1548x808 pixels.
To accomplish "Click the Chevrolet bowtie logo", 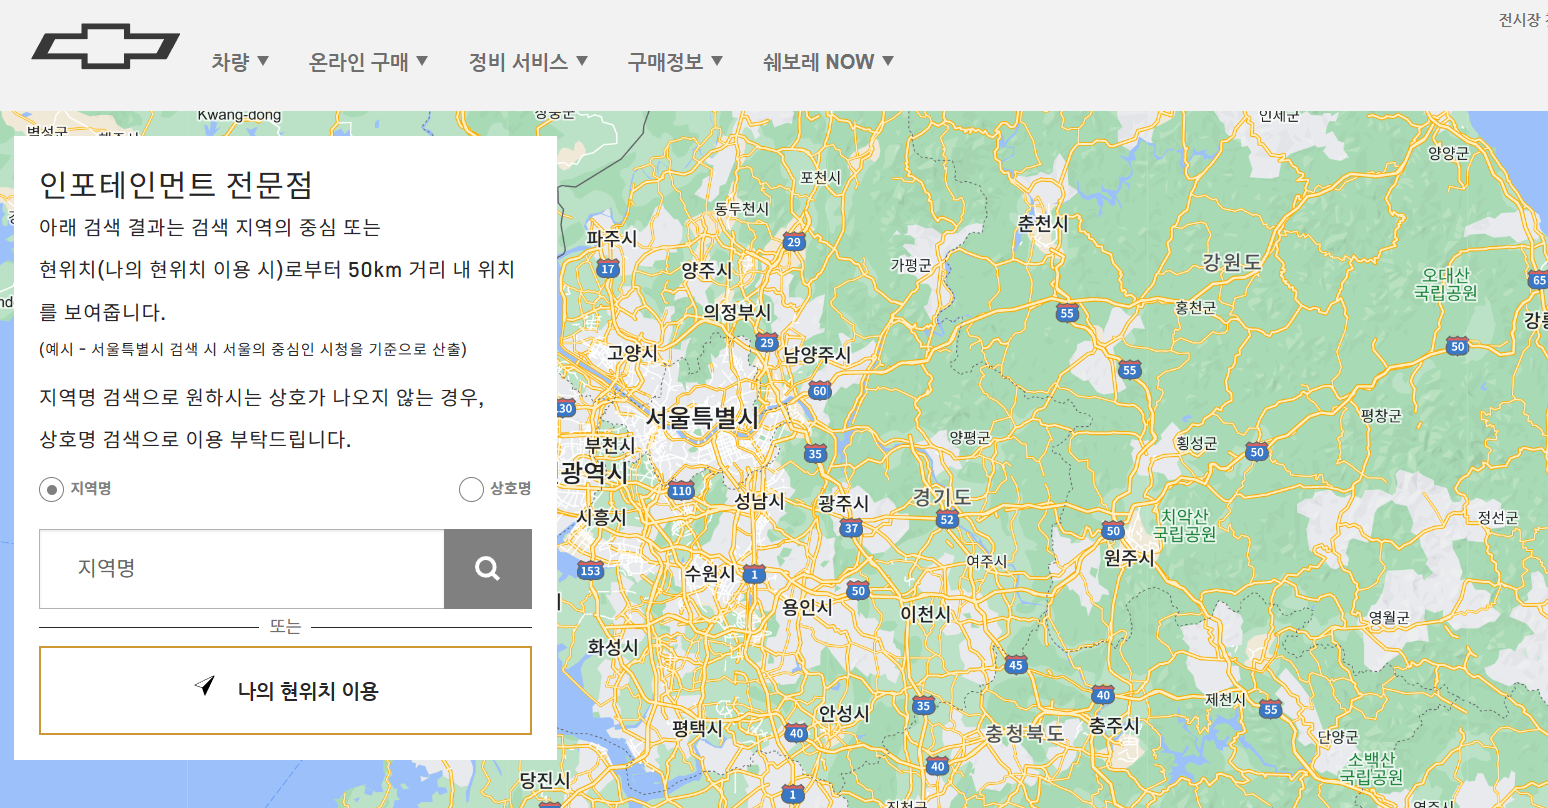I will [x=106, y=45].
